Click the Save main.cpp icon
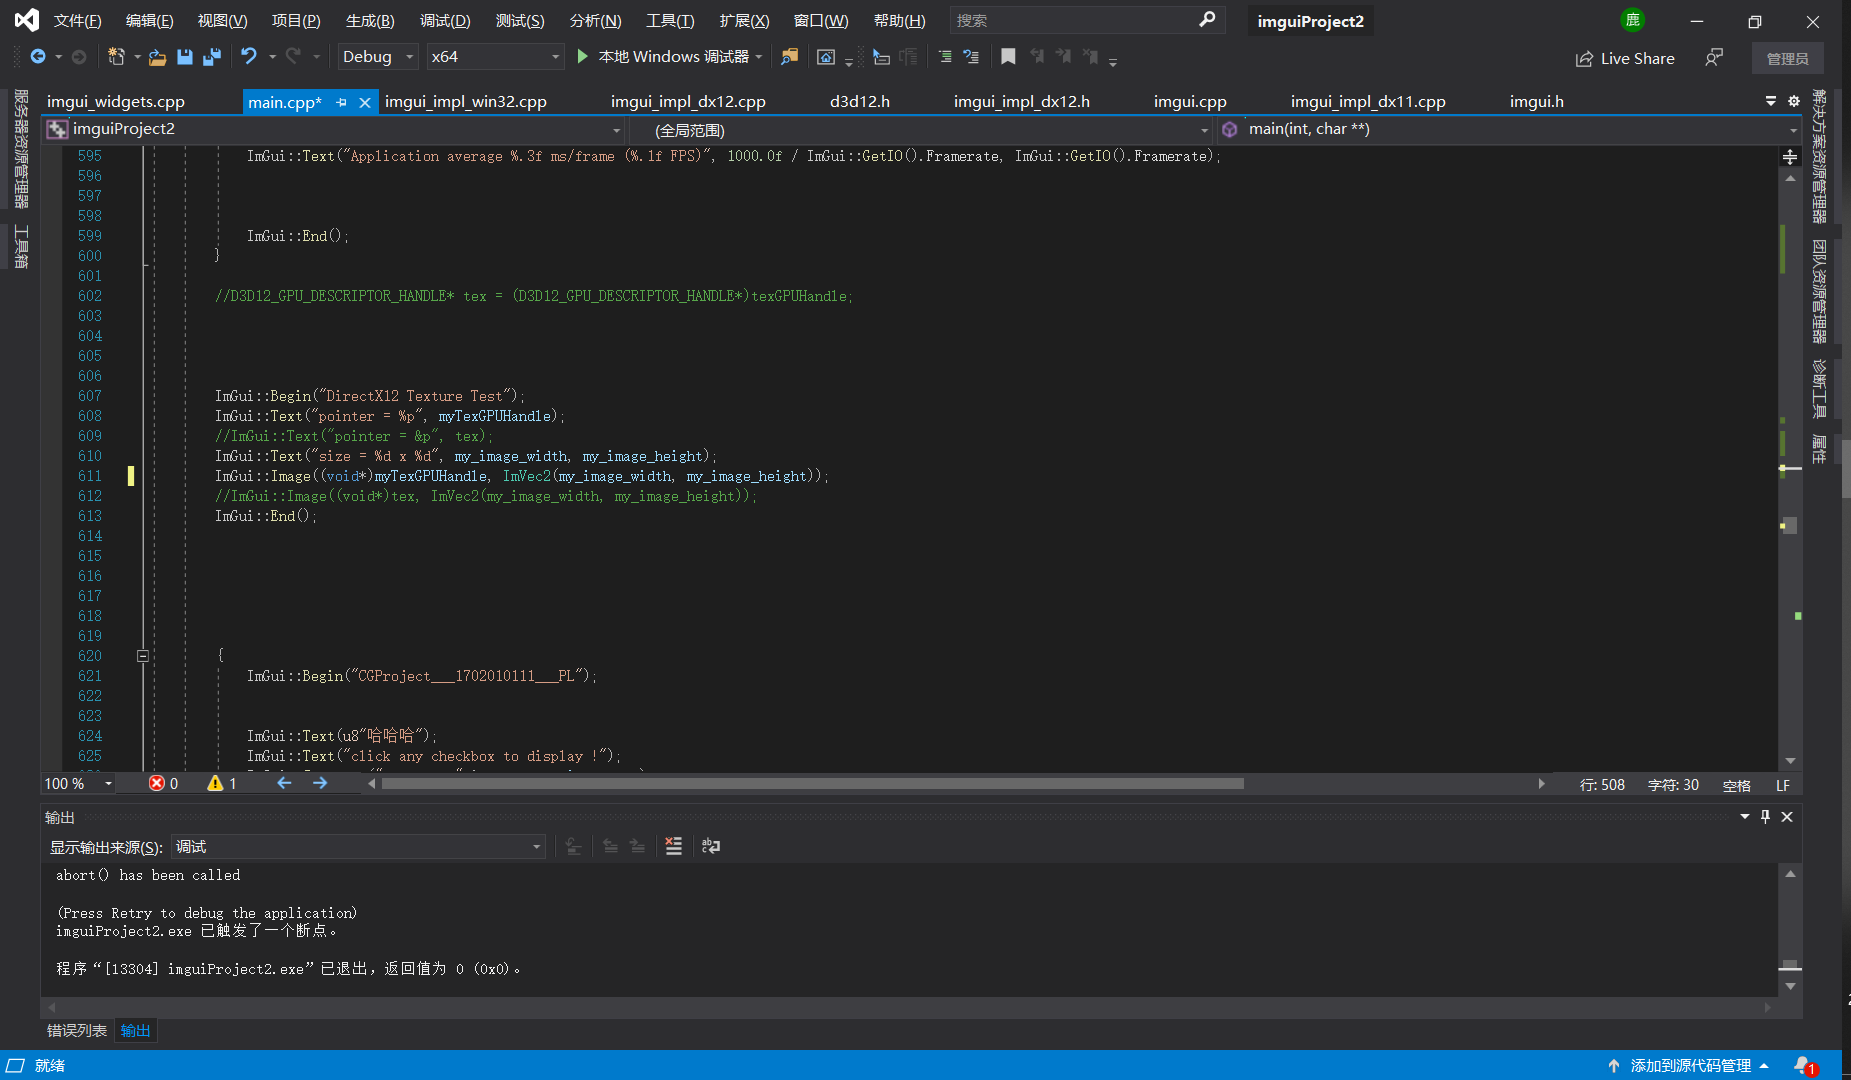This screenshot has width=1851, height=1080. (184, 57)
